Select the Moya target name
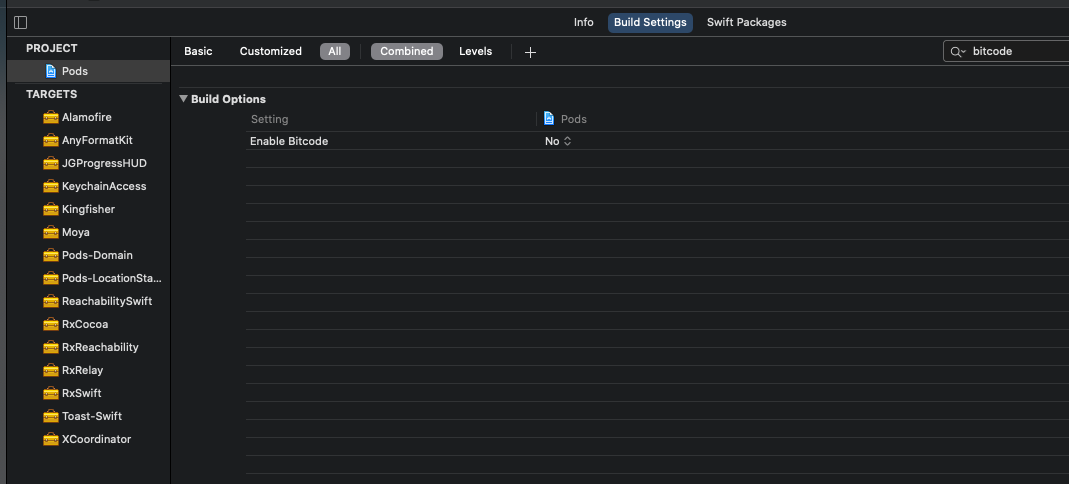This screenshot has width=1069, height=484. [76, 232]
